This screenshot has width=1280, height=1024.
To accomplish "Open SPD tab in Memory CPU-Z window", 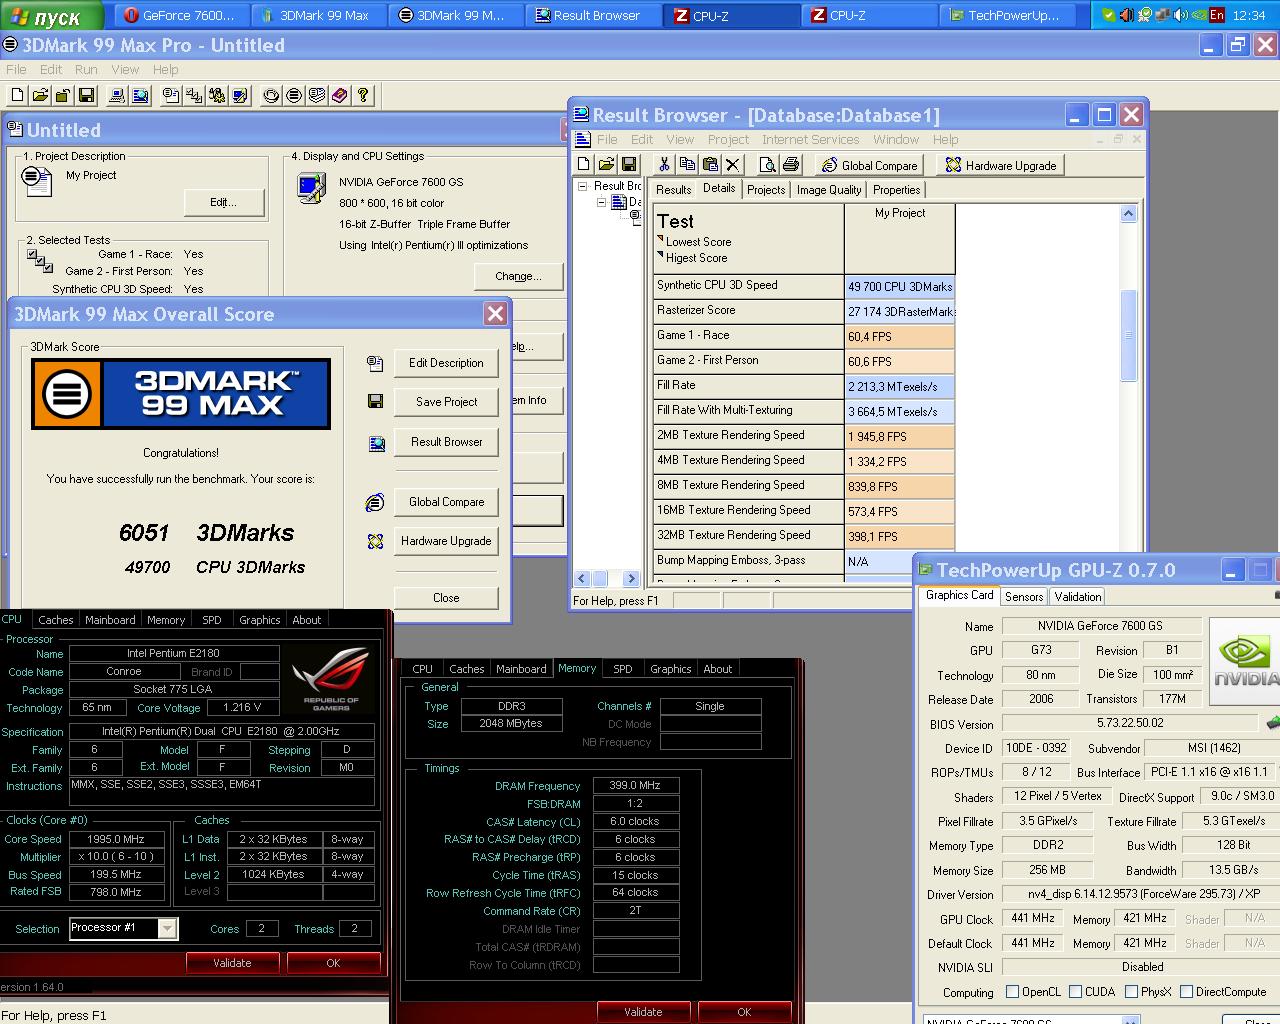I will coord(623,669).
